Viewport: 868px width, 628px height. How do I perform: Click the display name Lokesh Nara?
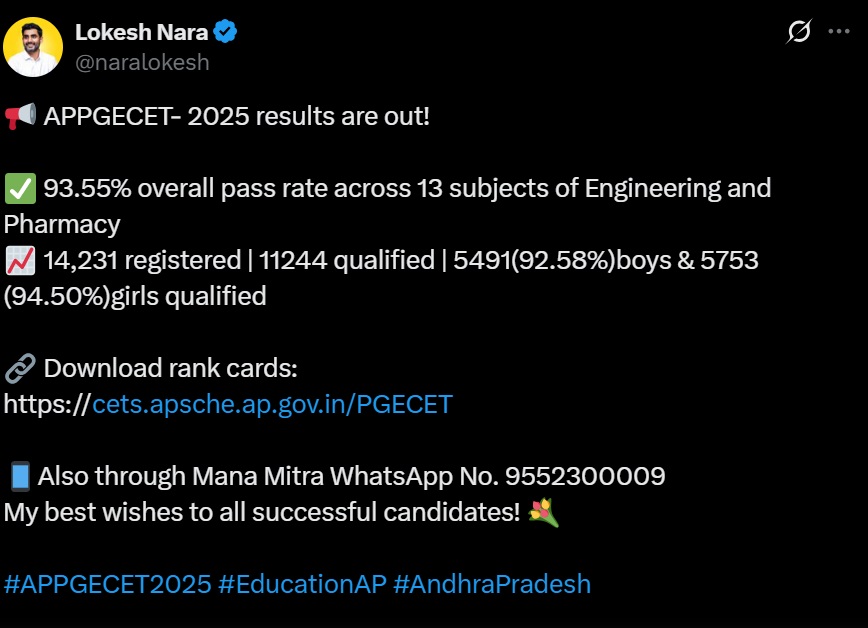(140, 31)
